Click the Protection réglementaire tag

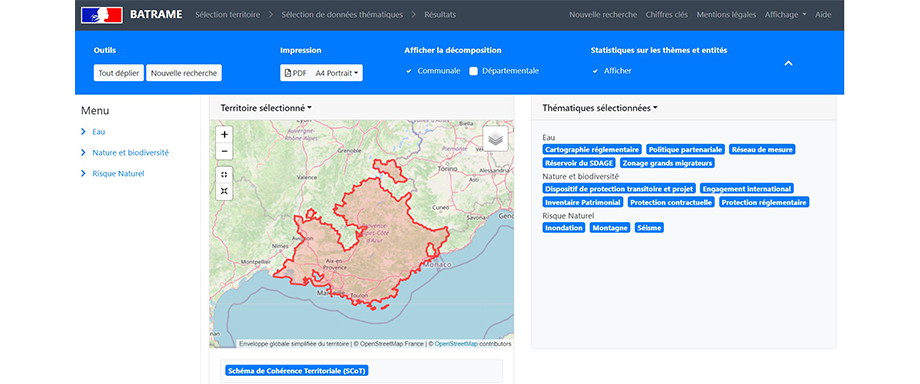765,203
